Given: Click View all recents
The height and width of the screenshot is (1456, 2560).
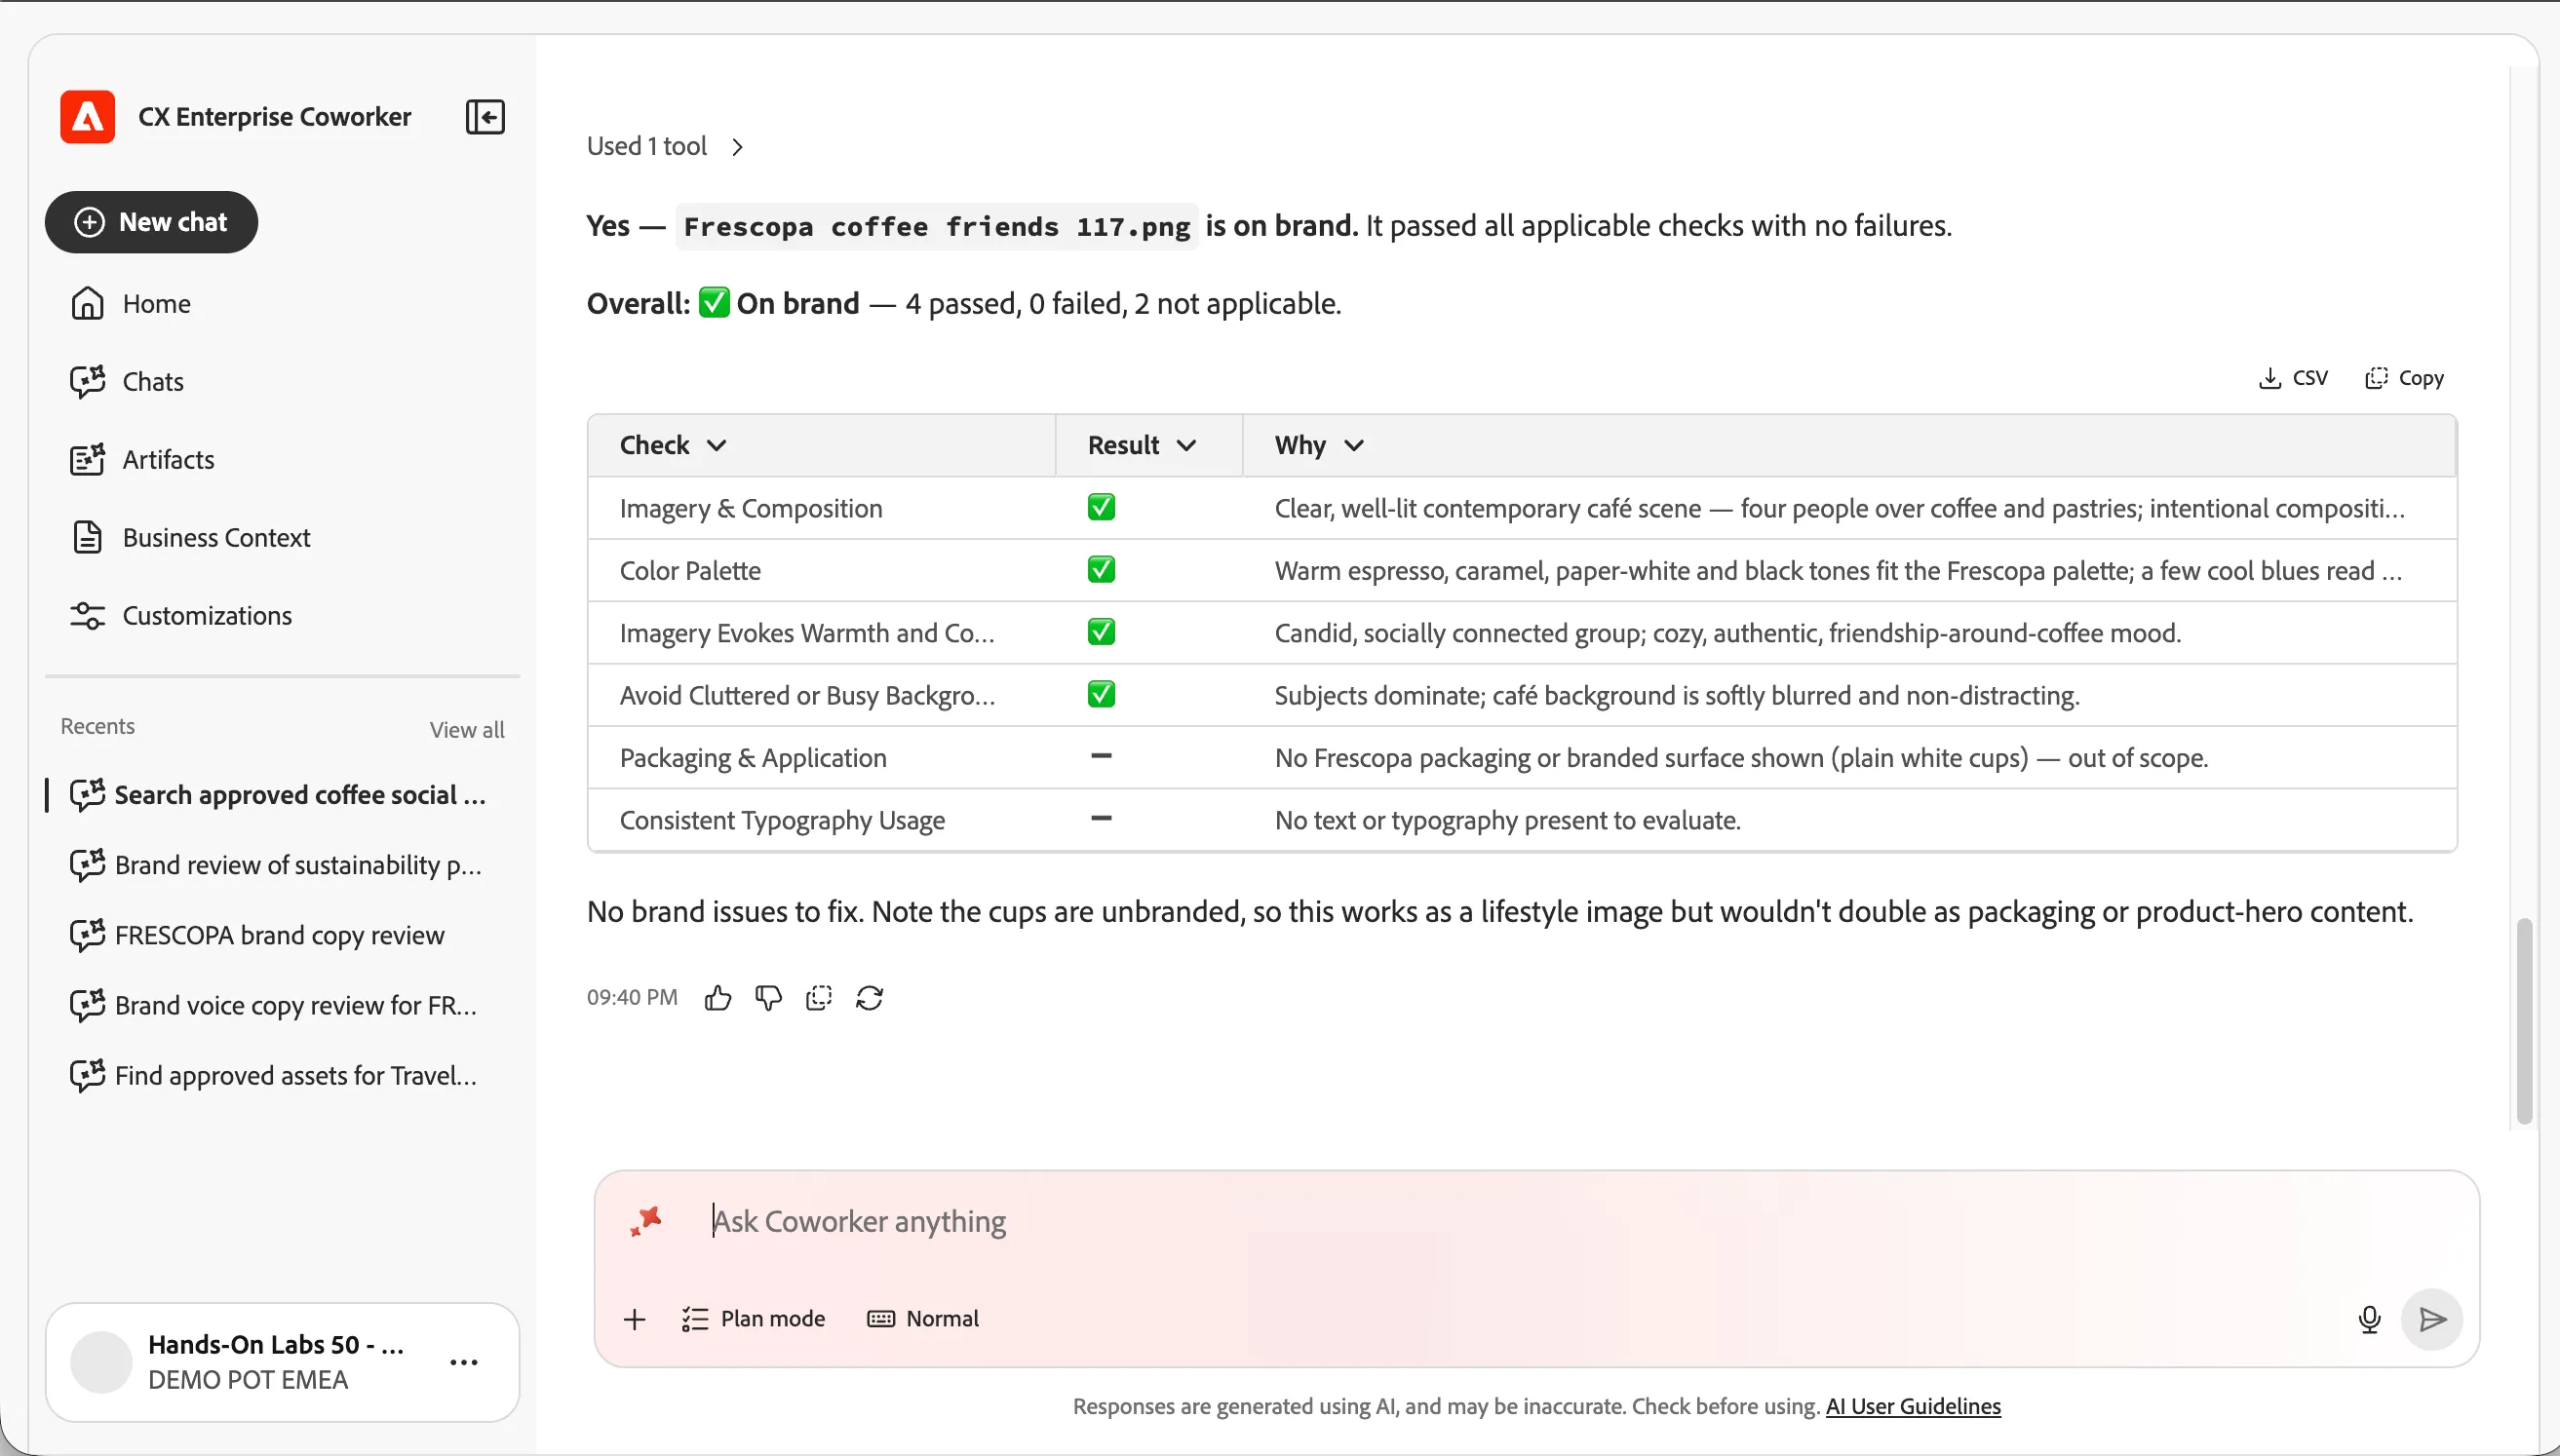Looking at the screenshot, I should coord(467,730).
